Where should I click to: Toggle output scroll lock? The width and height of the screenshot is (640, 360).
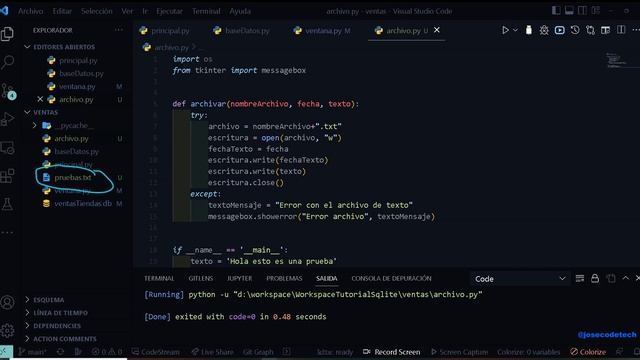pos(595,278)
